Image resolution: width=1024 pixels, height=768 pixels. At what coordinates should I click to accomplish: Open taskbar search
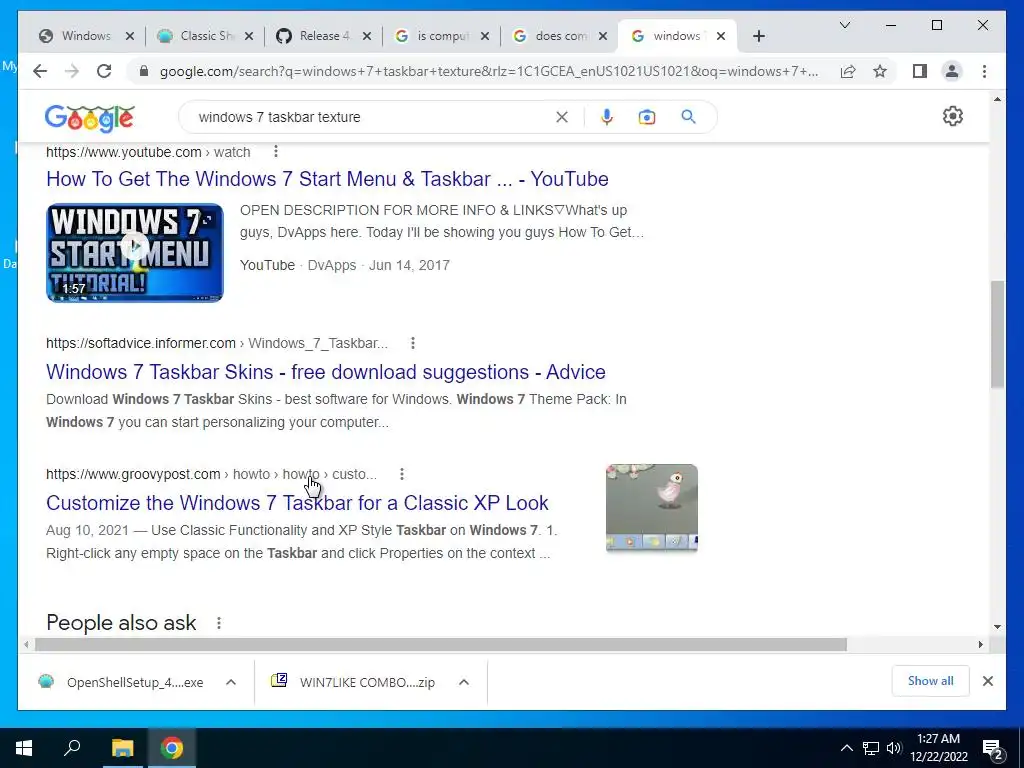pyautogui.click(x=72, y=748)
